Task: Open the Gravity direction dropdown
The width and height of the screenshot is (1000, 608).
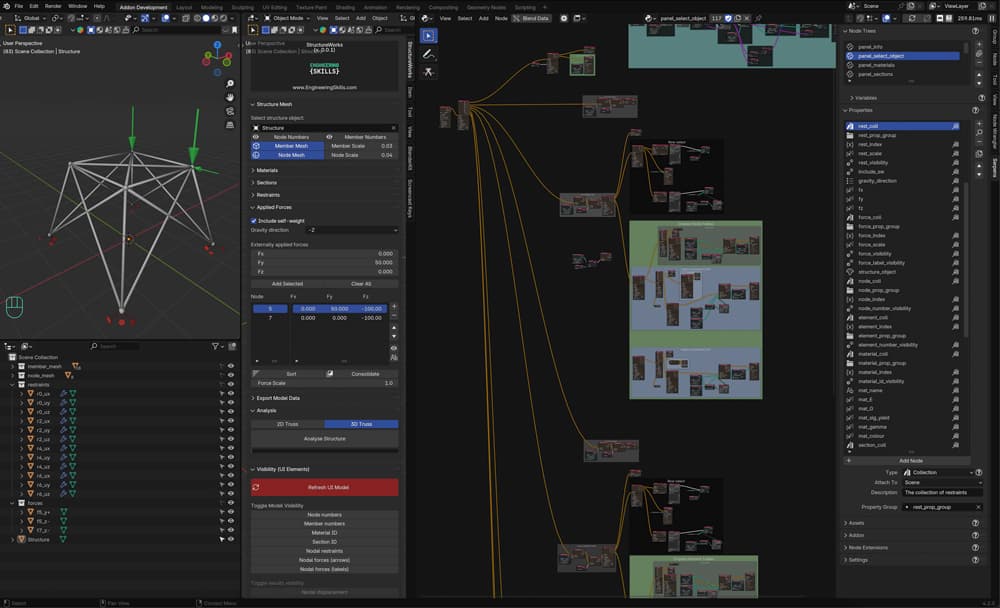Action: 350,230
